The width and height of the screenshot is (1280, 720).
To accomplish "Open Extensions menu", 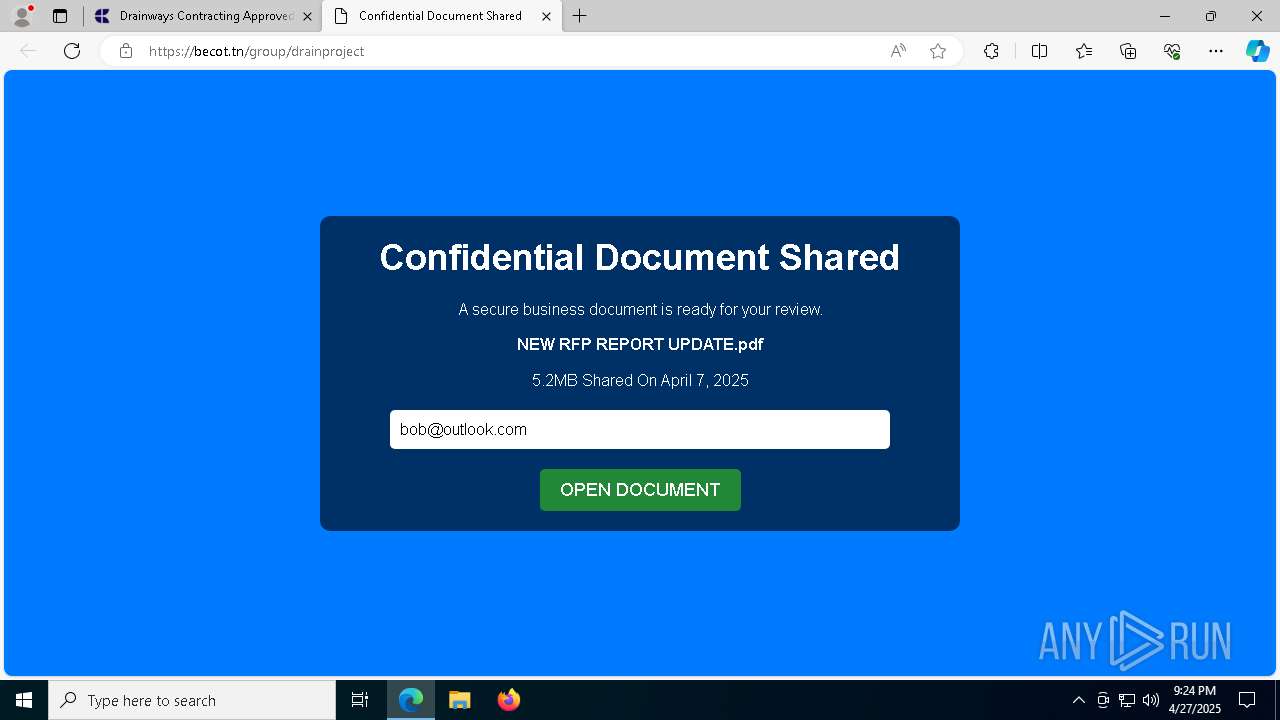I will tap(991, 51).
